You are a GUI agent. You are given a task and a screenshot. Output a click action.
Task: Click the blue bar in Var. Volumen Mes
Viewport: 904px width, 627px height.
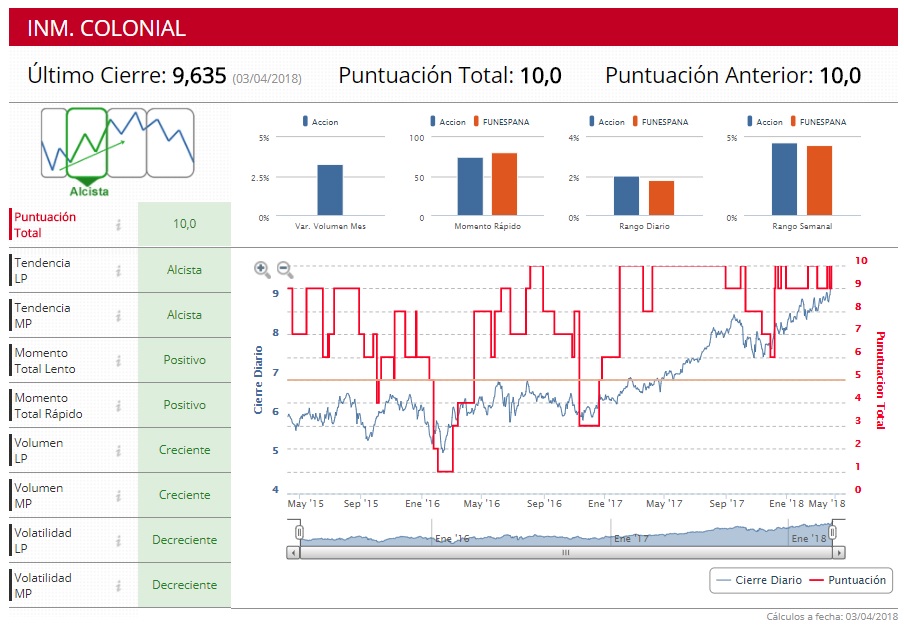click(330, 190)
